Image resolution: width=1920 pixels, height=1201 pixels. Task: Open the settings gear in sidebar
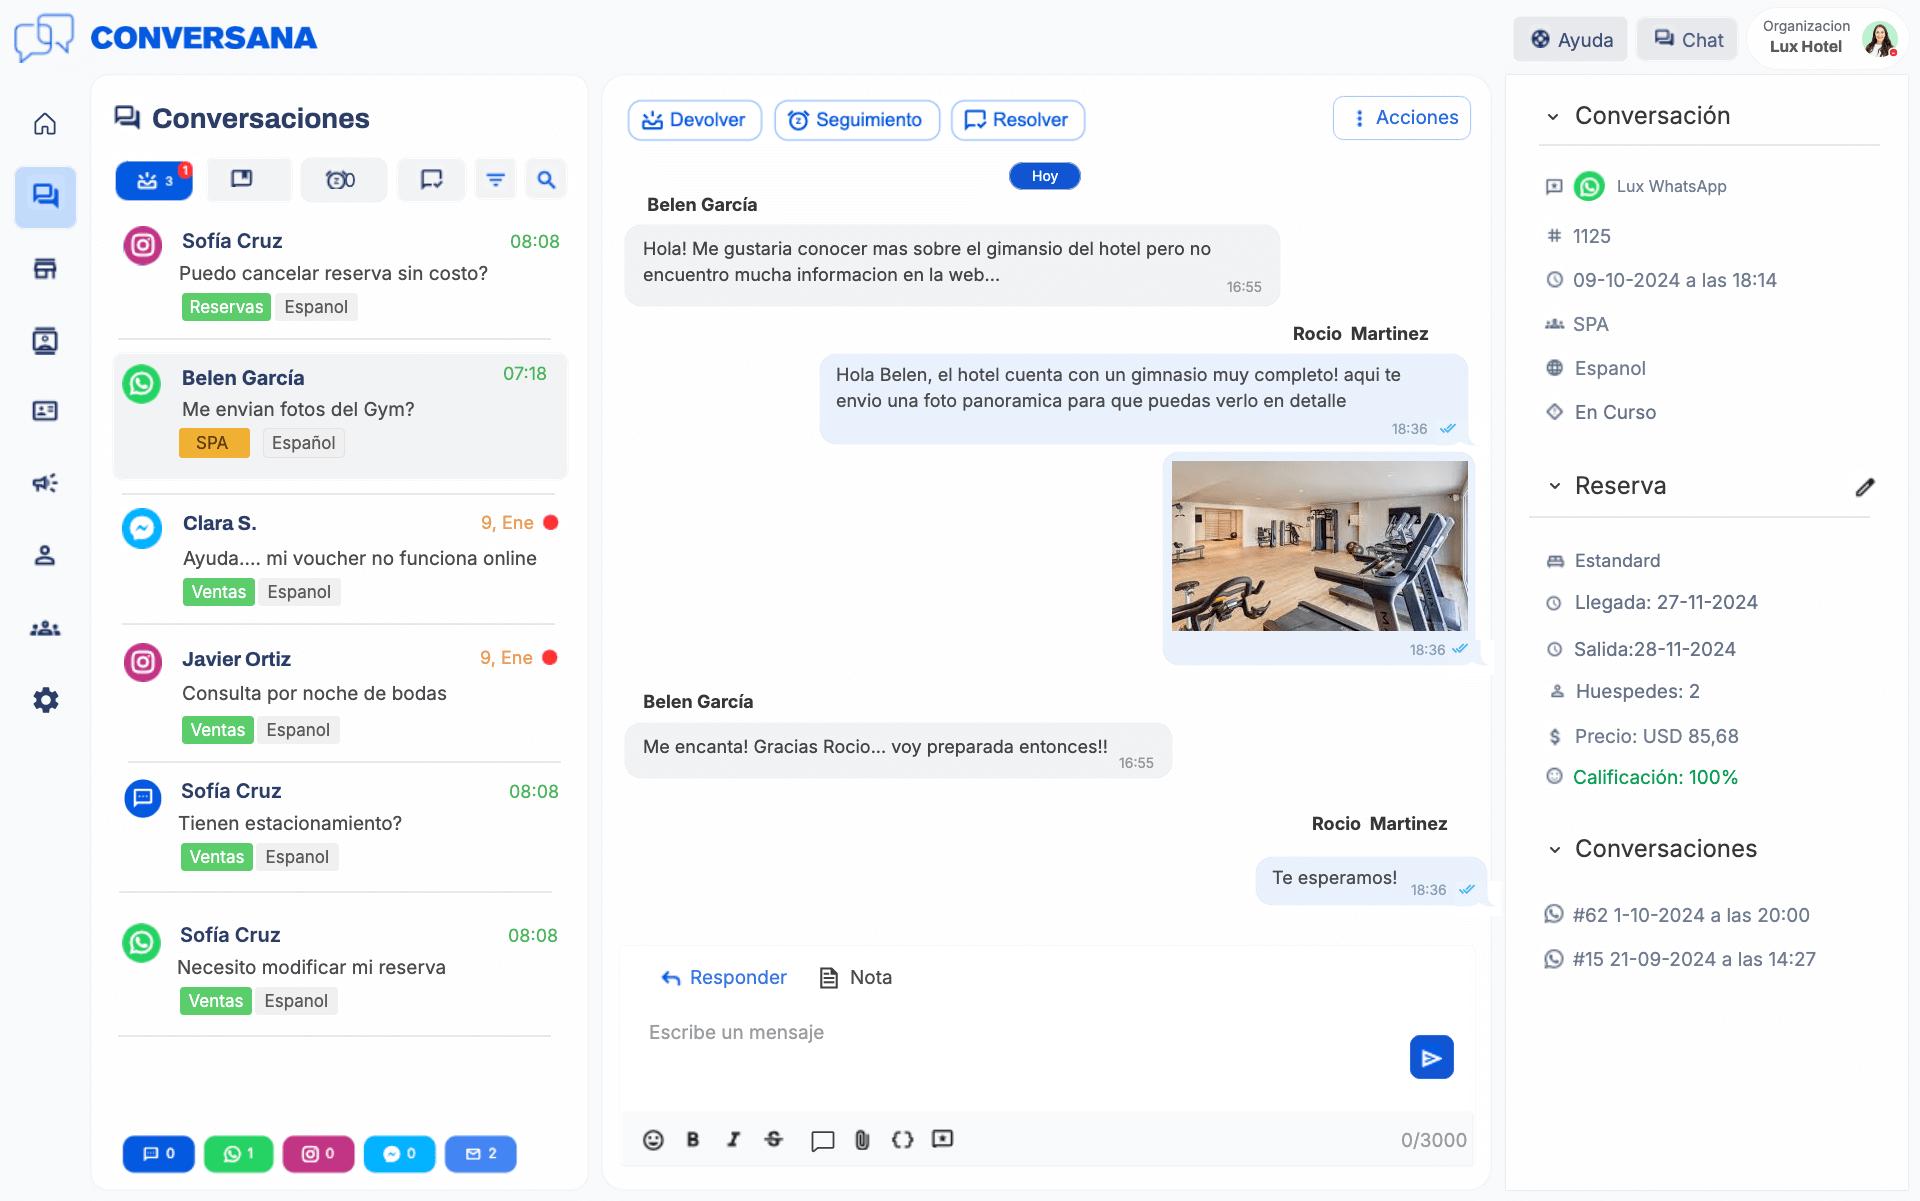click(45, 700)
